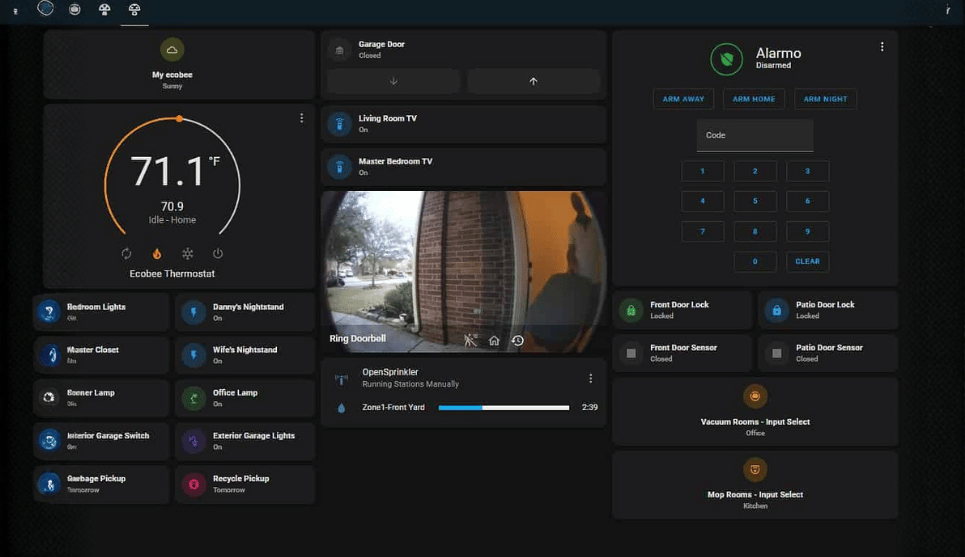Open Alarmo card three-dot menu
The width and height of the screenshot is (965, 557).
(882, 47)
